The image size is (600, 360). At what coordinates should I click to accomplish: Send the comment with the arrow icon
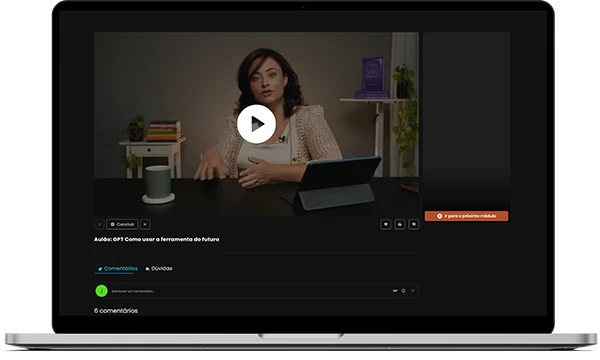click(x=412, y=291)
